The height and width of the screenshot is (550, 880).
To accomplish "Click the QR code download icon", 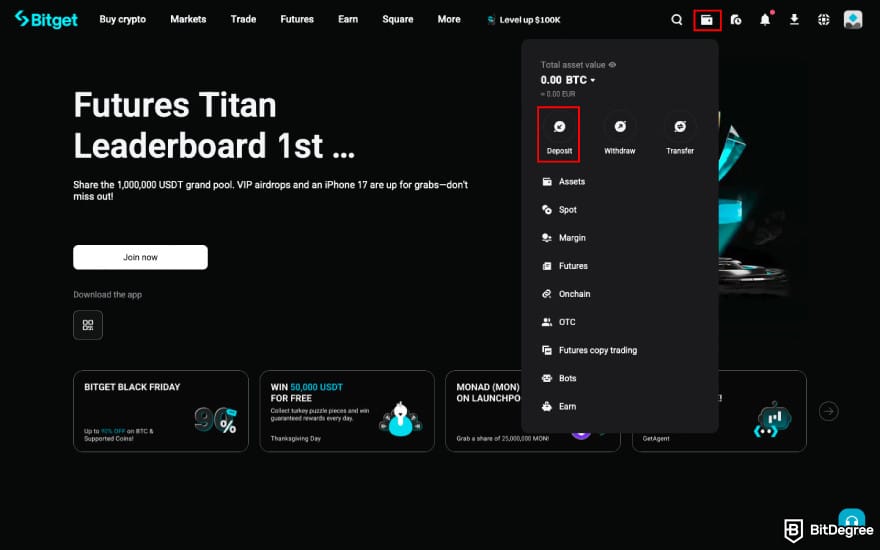I will click(88, 325).
